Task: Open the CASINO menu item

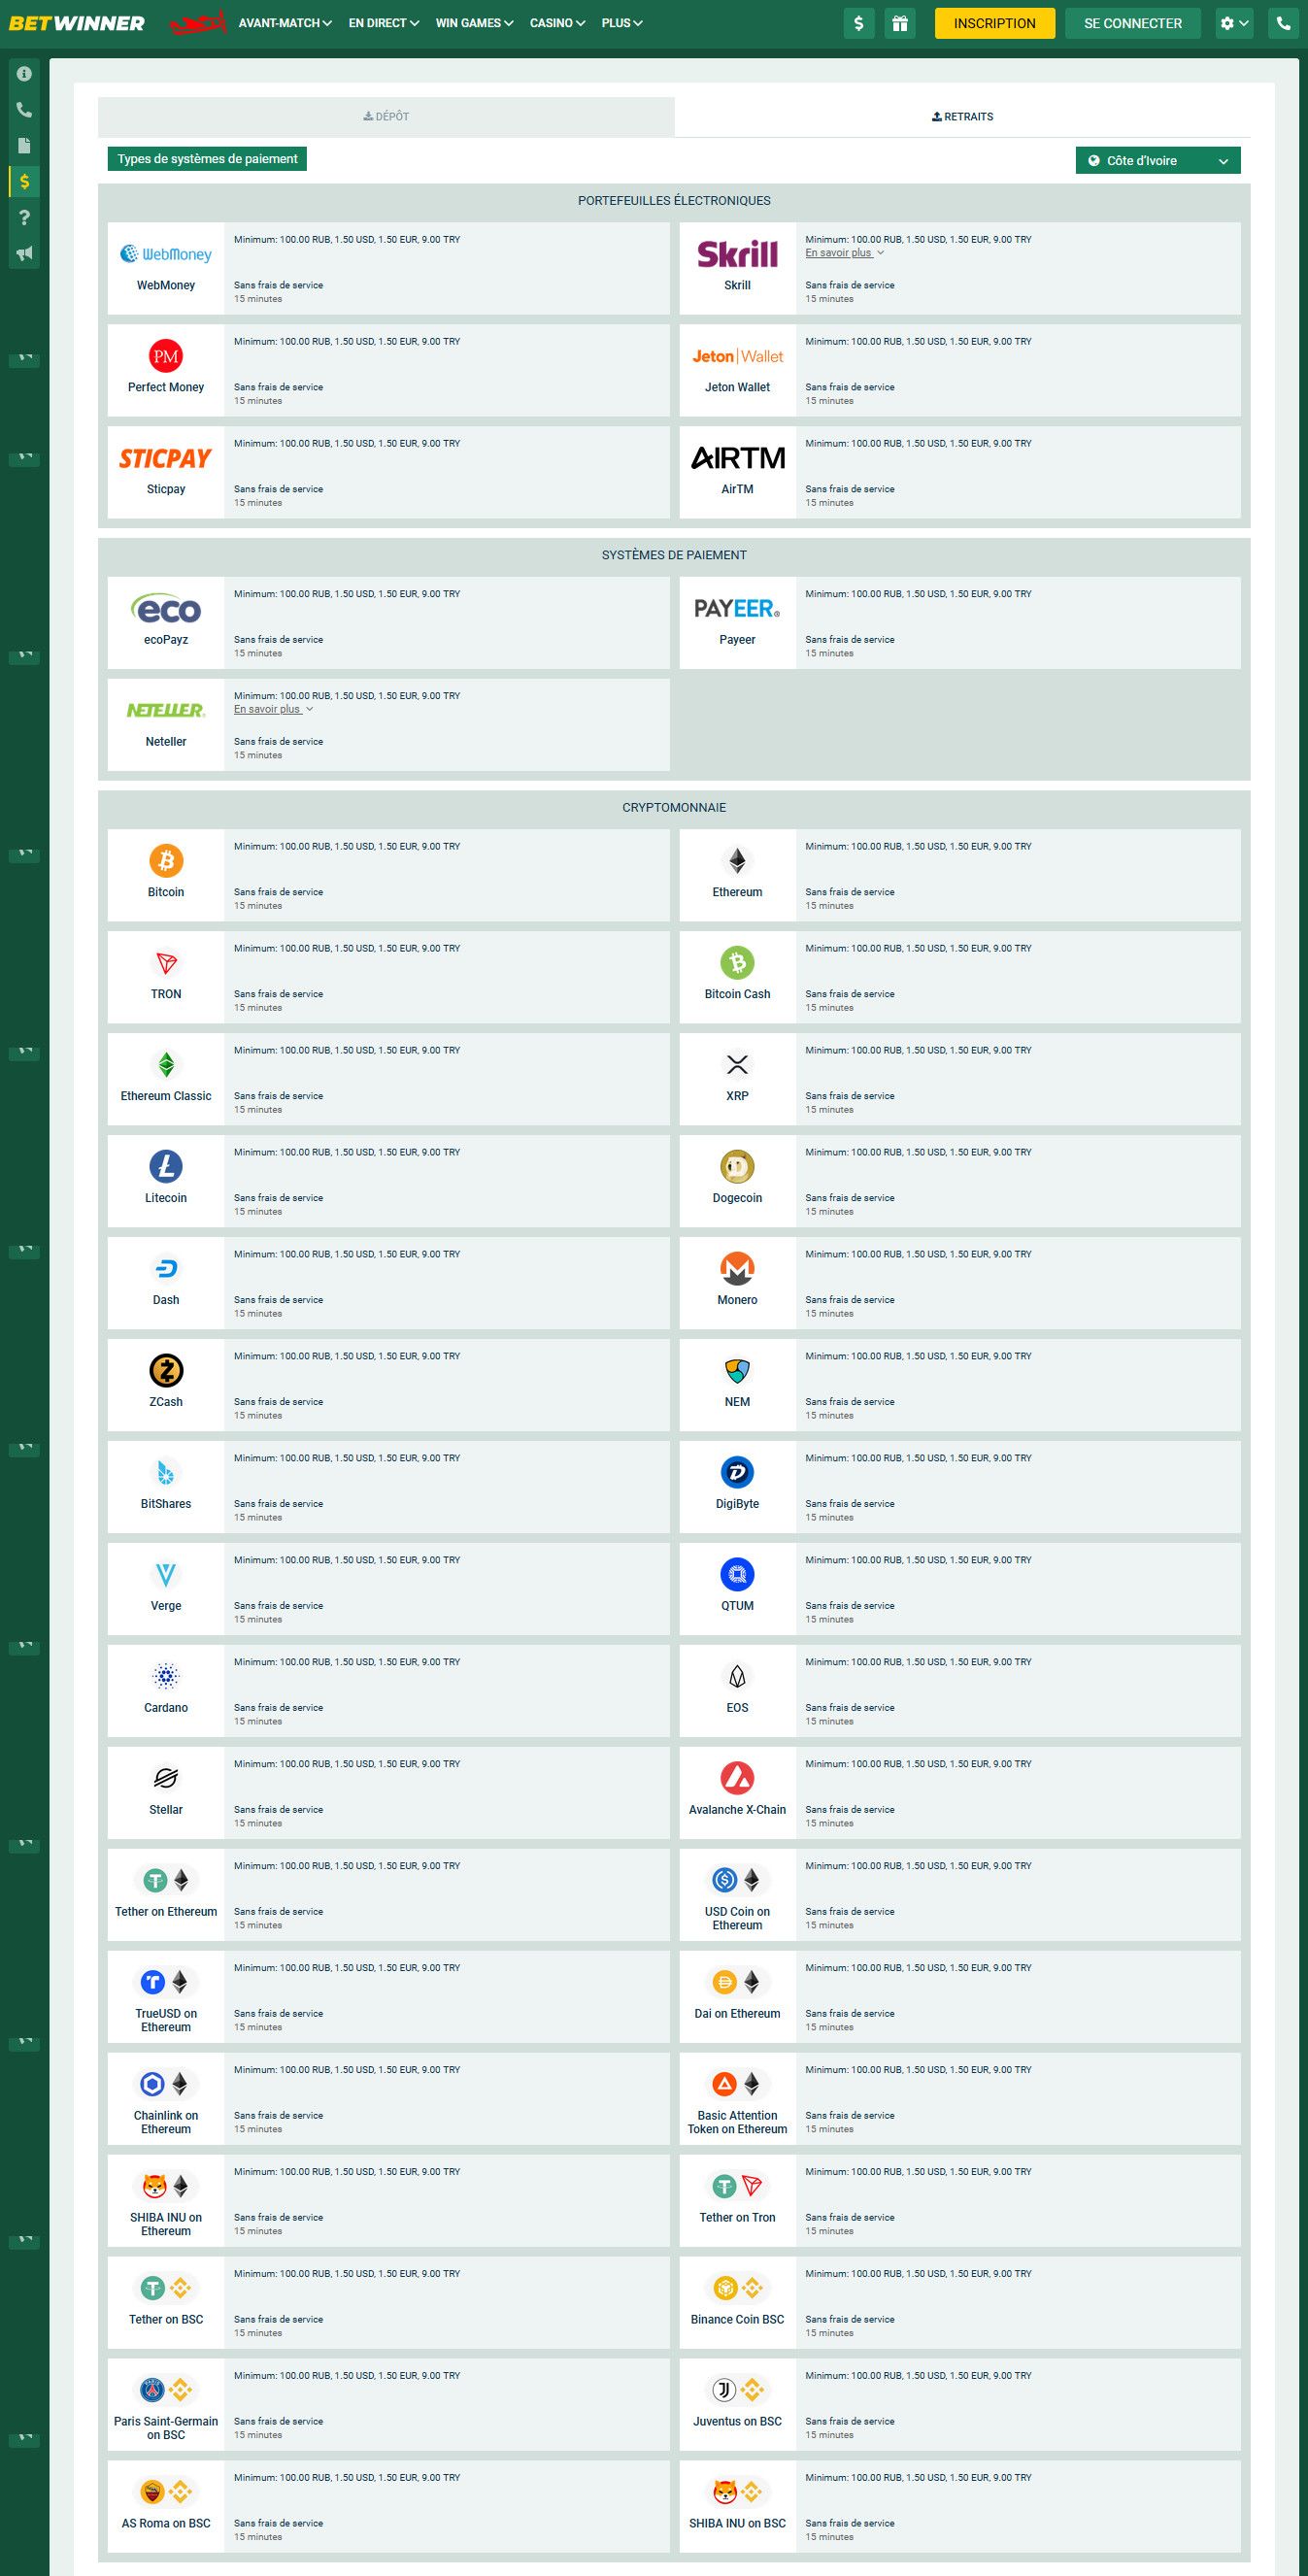Action: pyautogui.click(x=557, y=23)
